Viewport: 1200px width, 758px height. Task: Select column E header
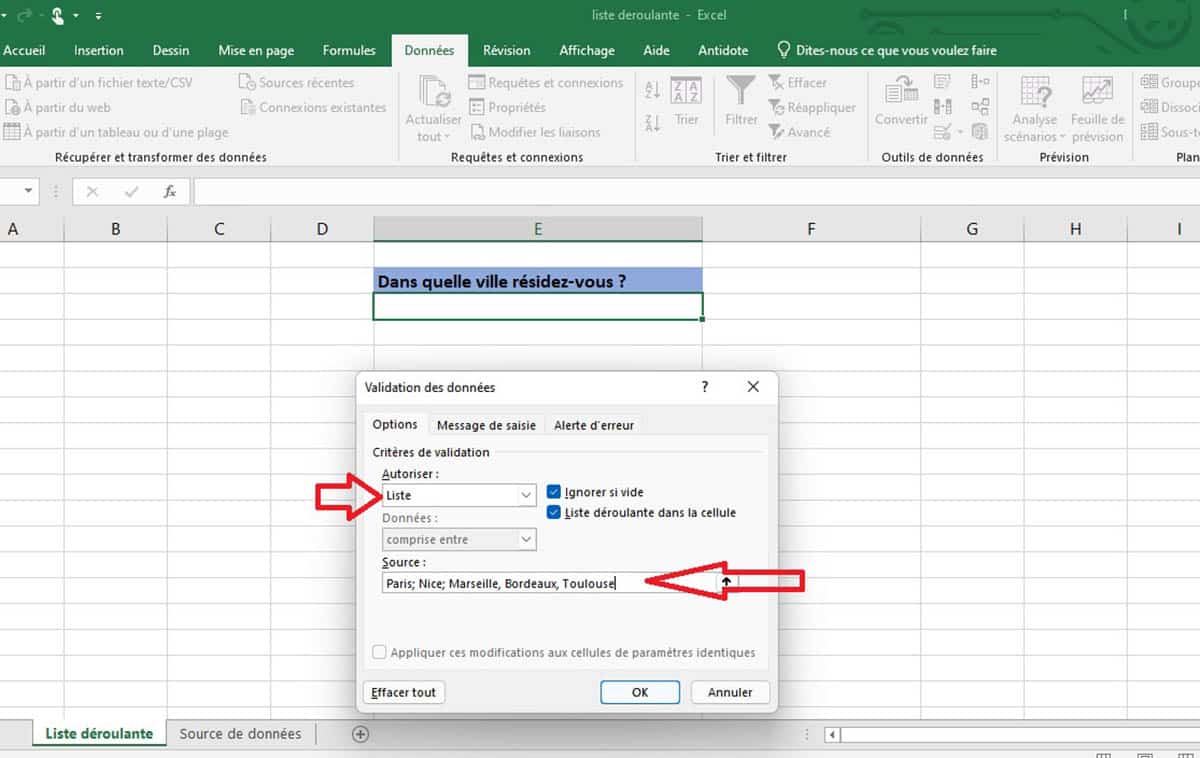[538, 229]
